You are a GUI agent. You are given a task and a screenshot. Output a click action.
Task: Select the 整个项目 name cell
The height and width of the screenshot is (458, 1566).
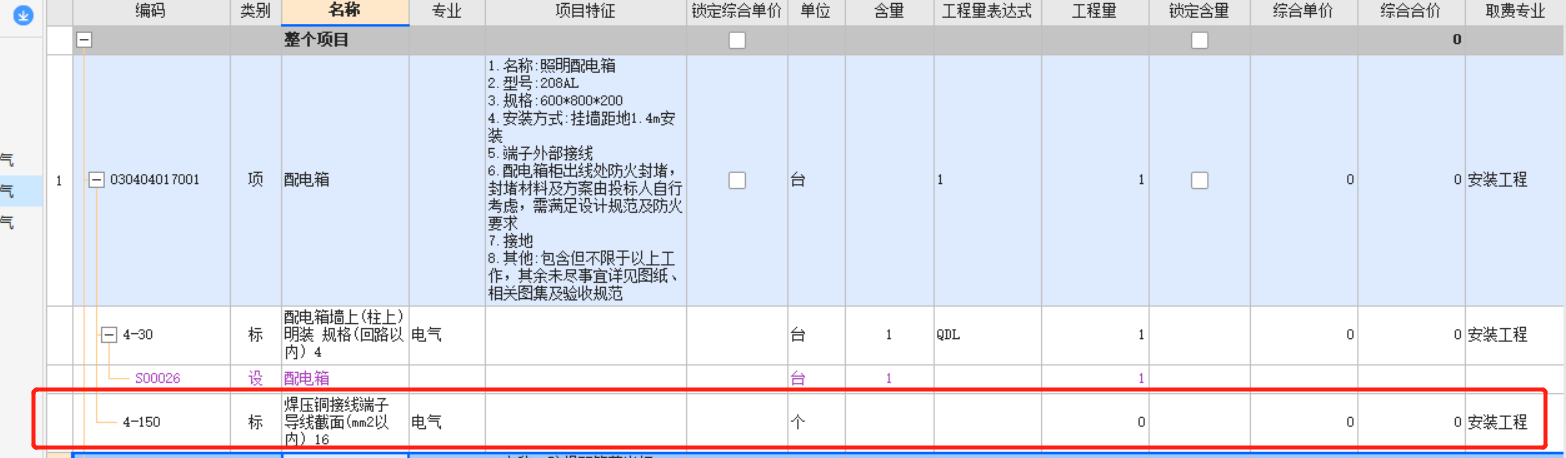345,40
